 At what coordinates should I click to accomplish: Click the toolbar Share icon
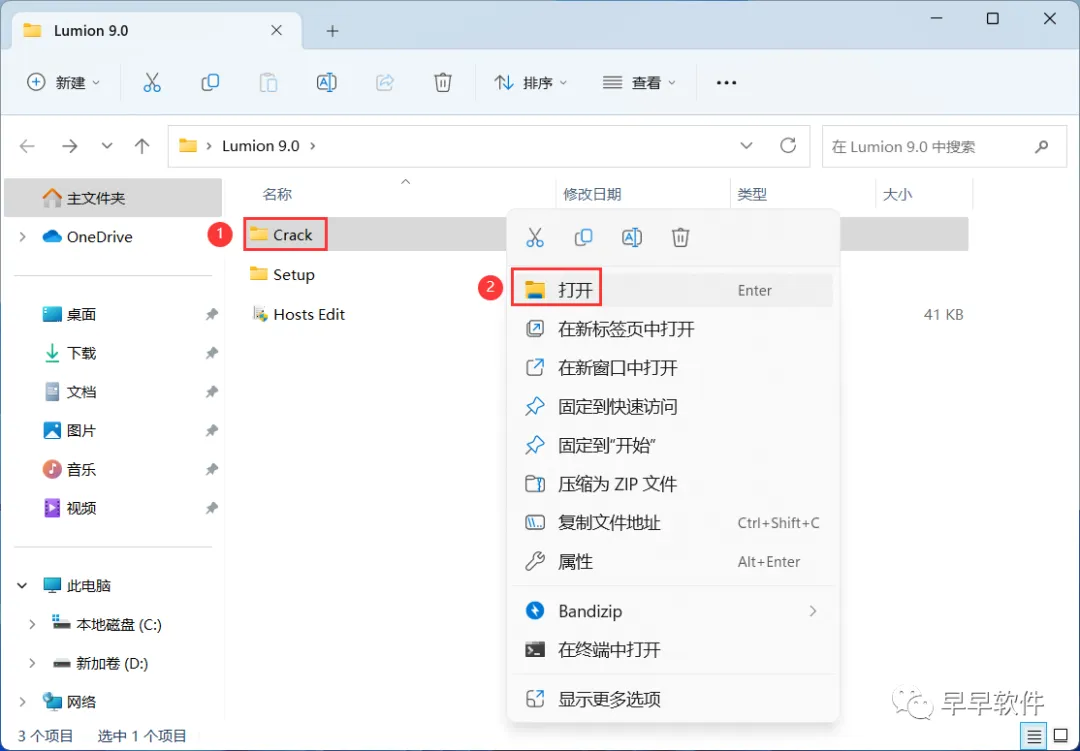pos(384,83)
